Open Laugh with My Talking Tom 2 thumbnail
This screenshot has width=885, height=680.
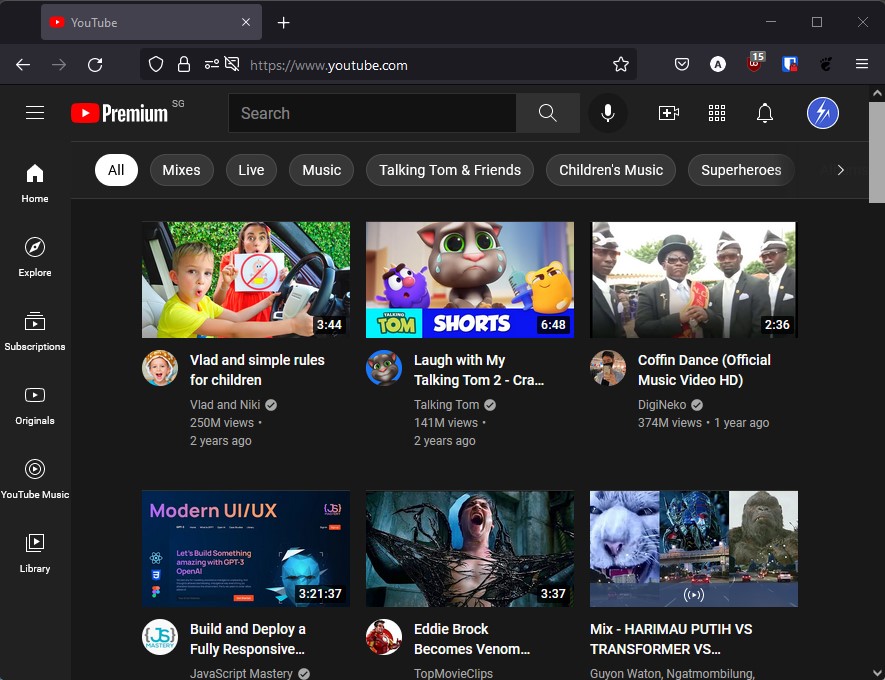pyautogui.click(x=470, y=280)
